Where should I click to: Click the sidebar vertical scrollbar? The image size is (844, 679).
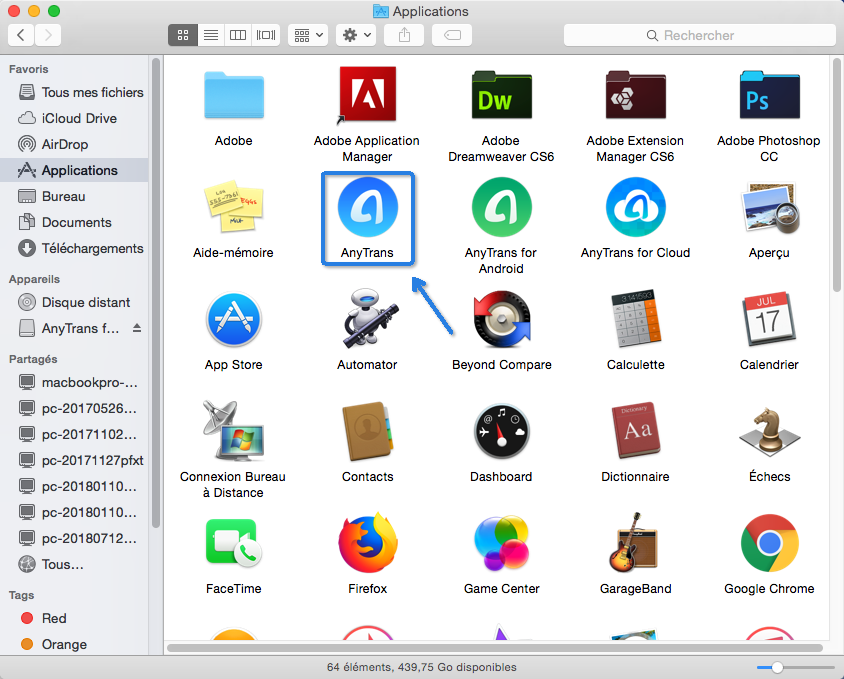[156, 293]
